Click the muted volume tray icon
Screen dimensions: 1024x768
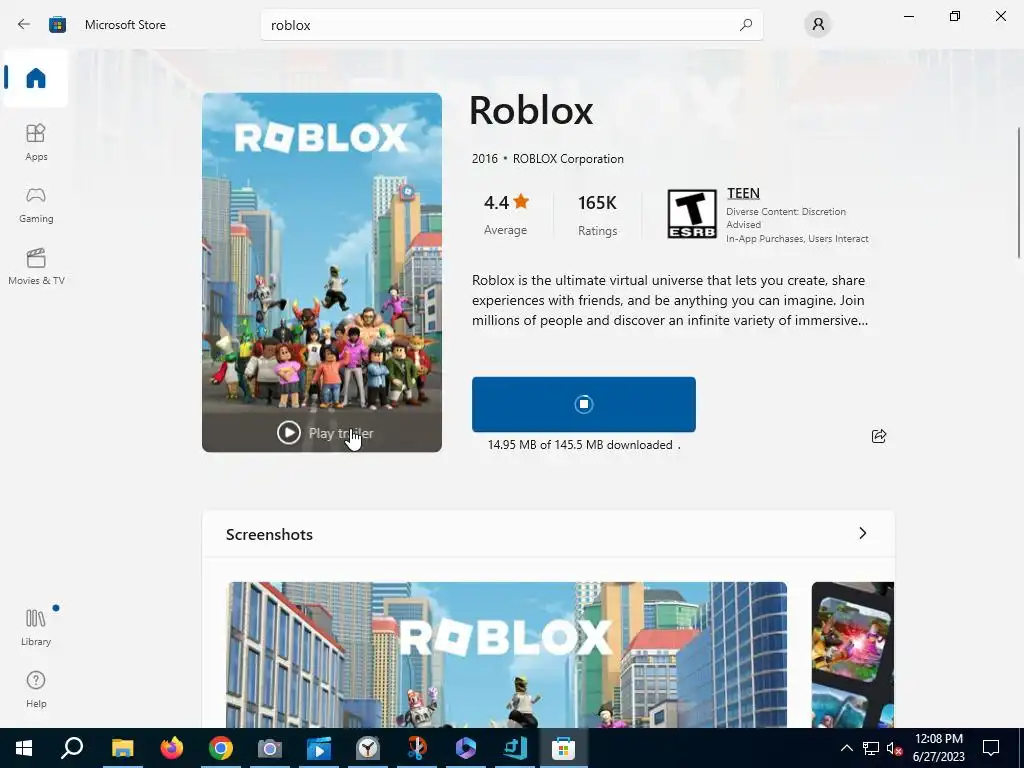click(895, 748)
